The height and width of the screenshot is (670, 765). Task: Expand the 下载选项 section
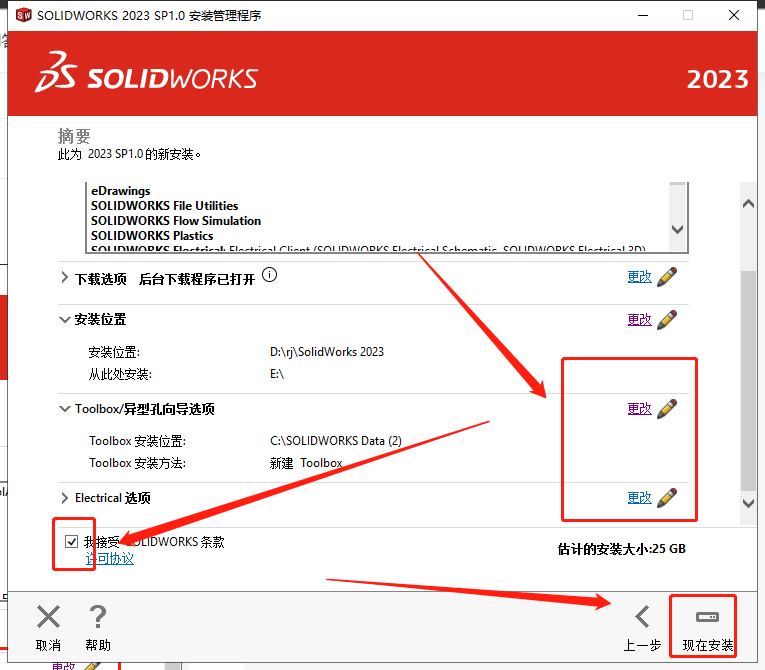(x=64, y=278)
